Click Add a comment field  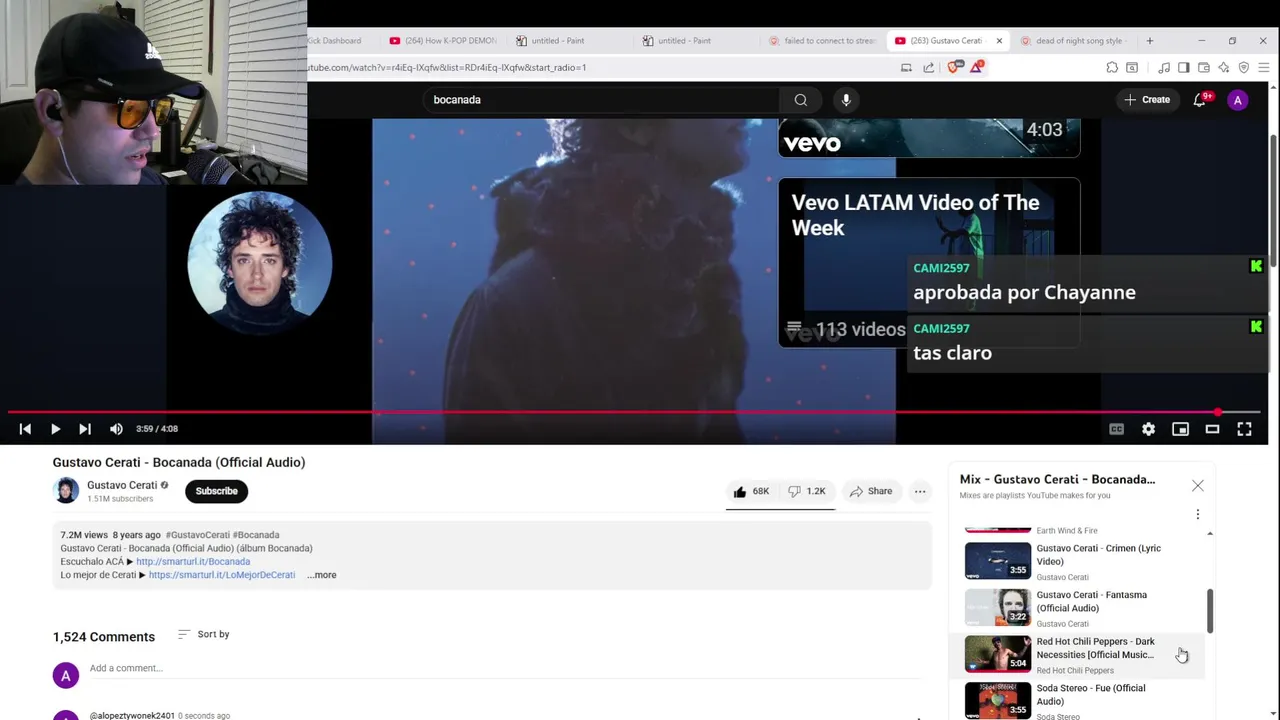[x=505, y=668]
